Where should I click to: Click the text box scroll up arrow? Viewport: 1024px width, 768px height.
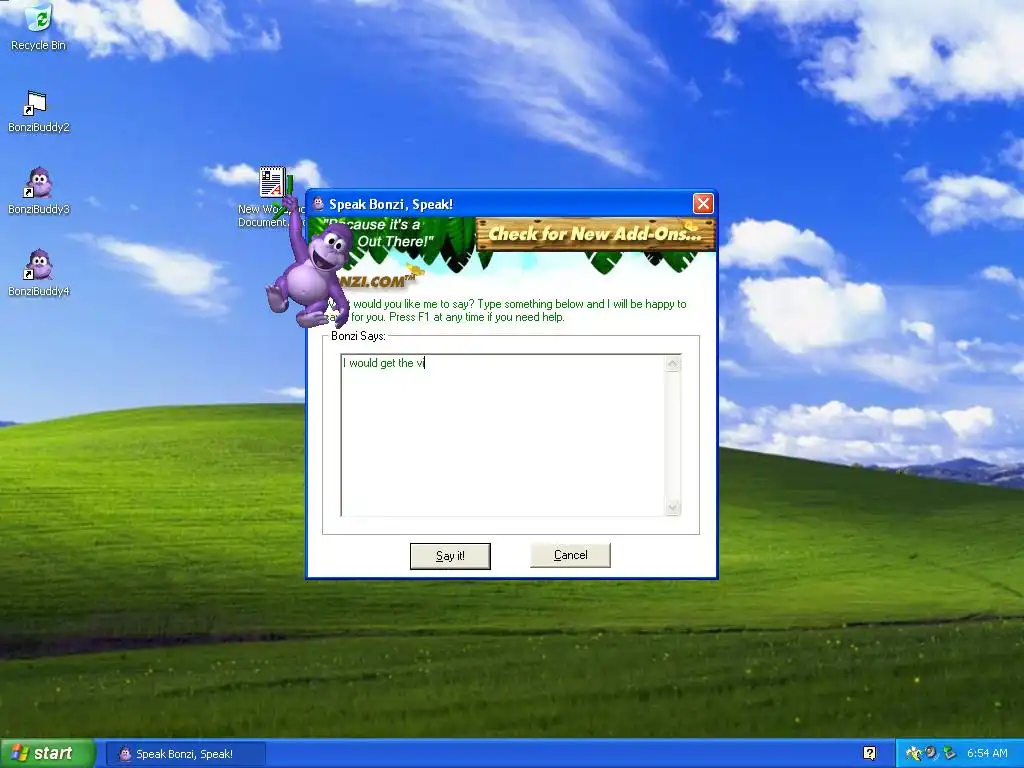(673, 363)
